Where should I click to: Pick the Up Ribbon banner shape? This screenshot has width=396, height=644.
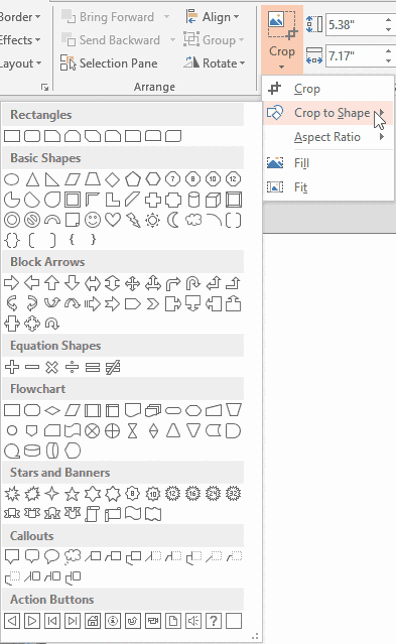tap(12, 514)
